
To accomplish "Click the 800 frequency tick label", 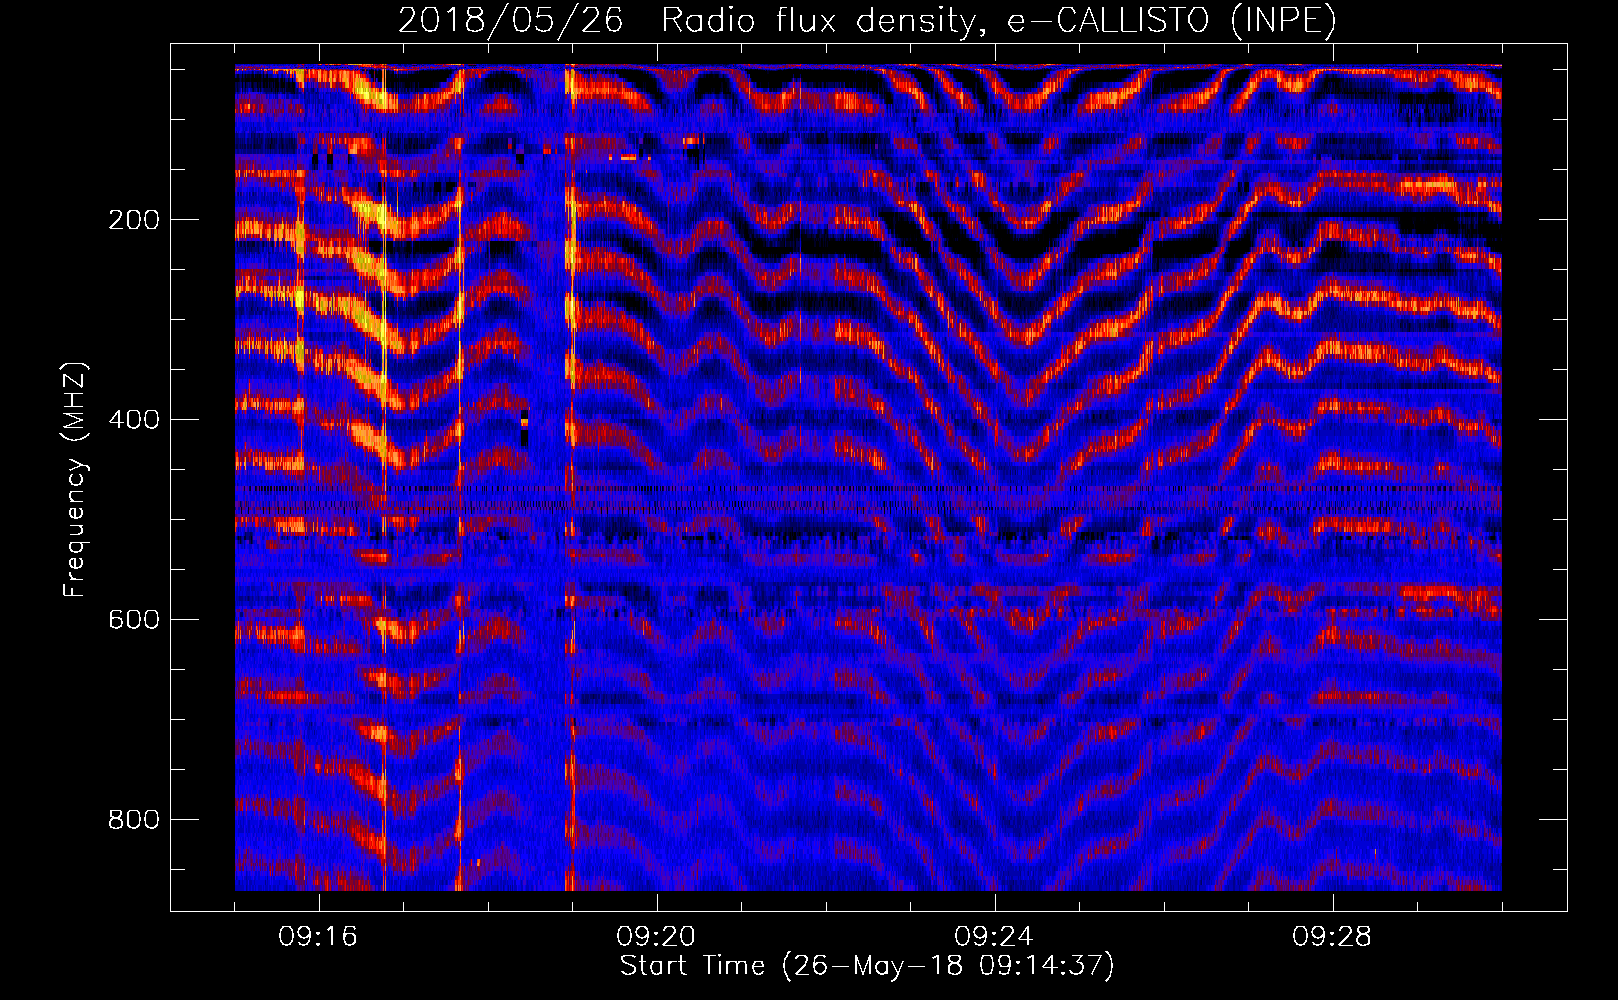I will click(x=134, y=820).
